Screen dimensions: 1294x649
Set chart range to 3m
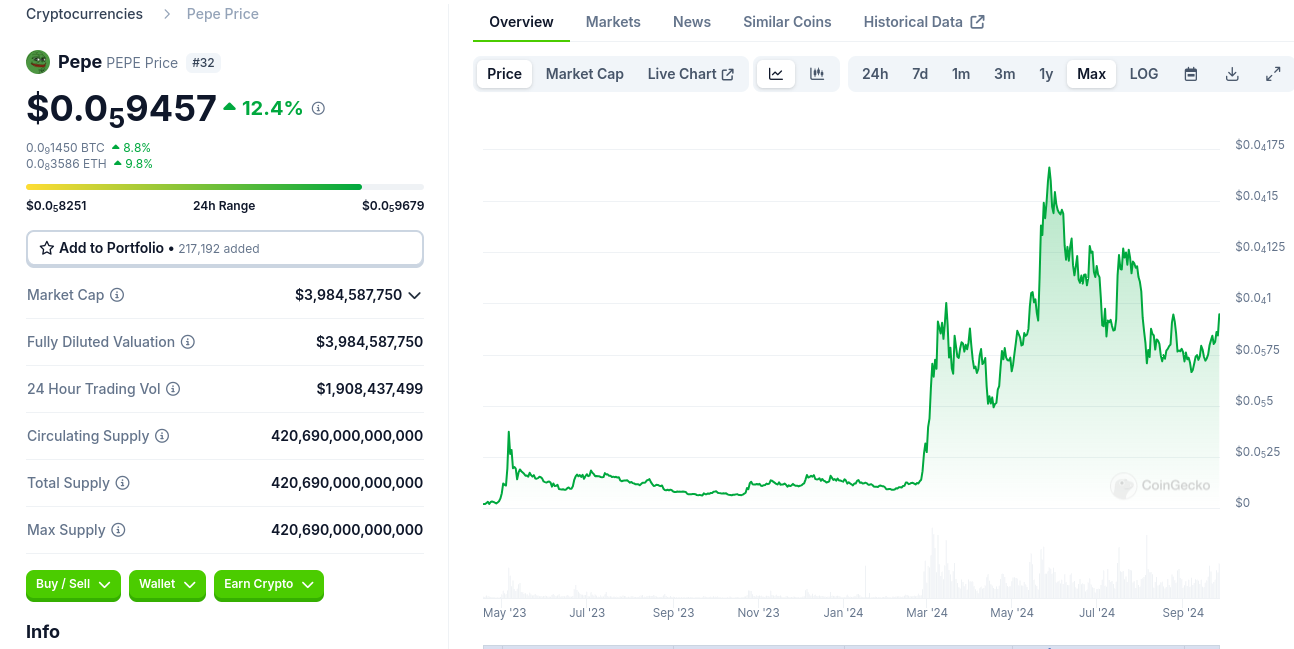coord(1005,74)
